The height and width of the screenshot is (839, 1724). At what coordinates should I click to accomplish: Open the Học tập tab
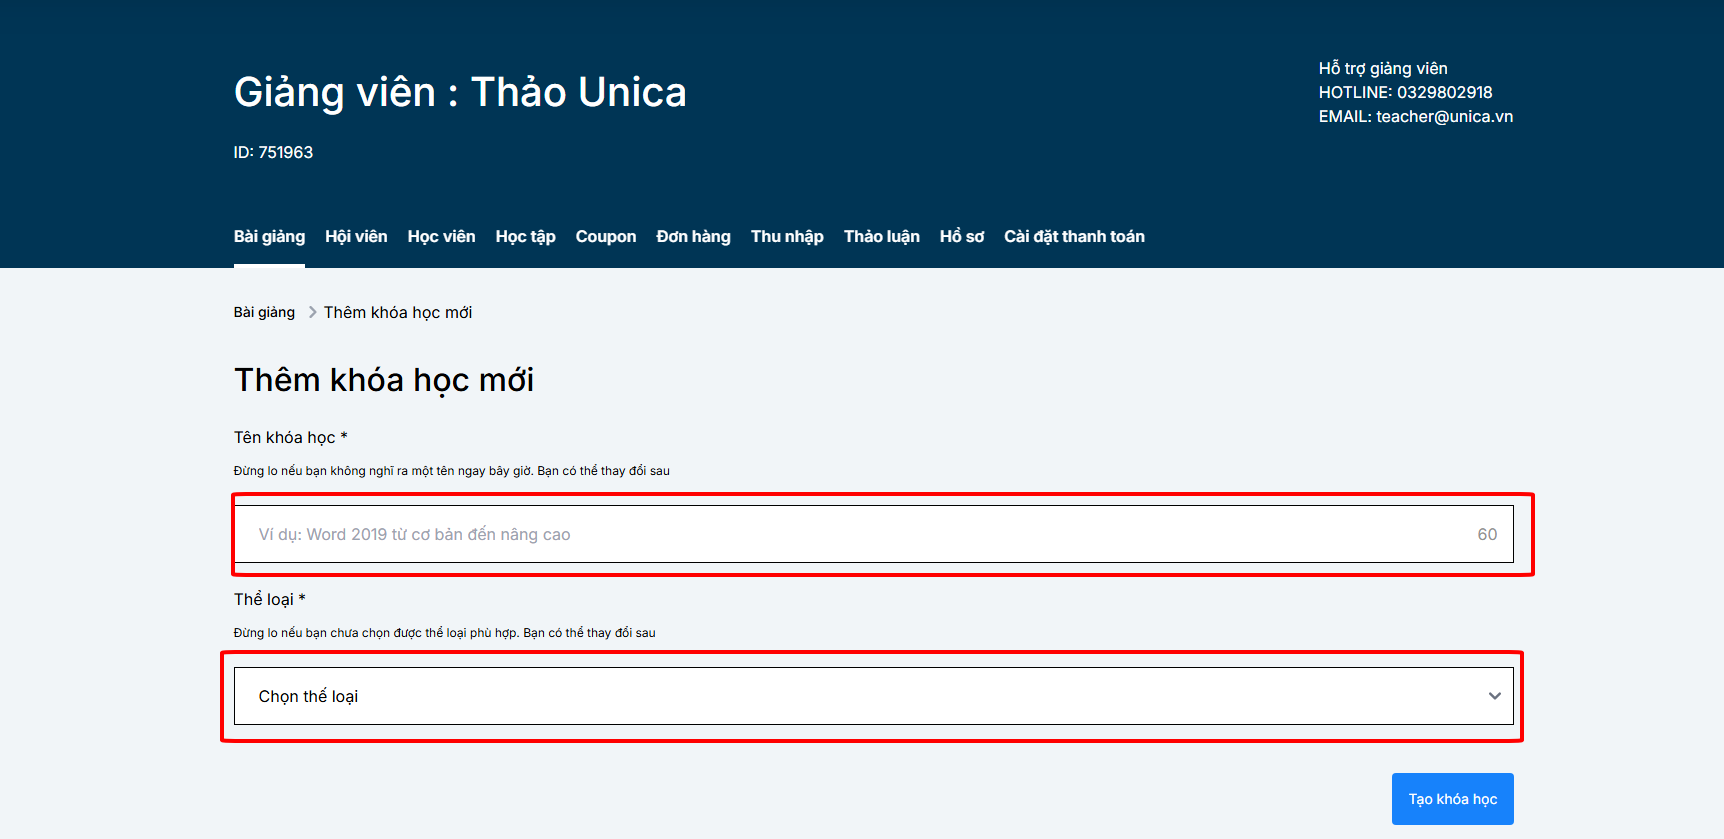point(525,237)
